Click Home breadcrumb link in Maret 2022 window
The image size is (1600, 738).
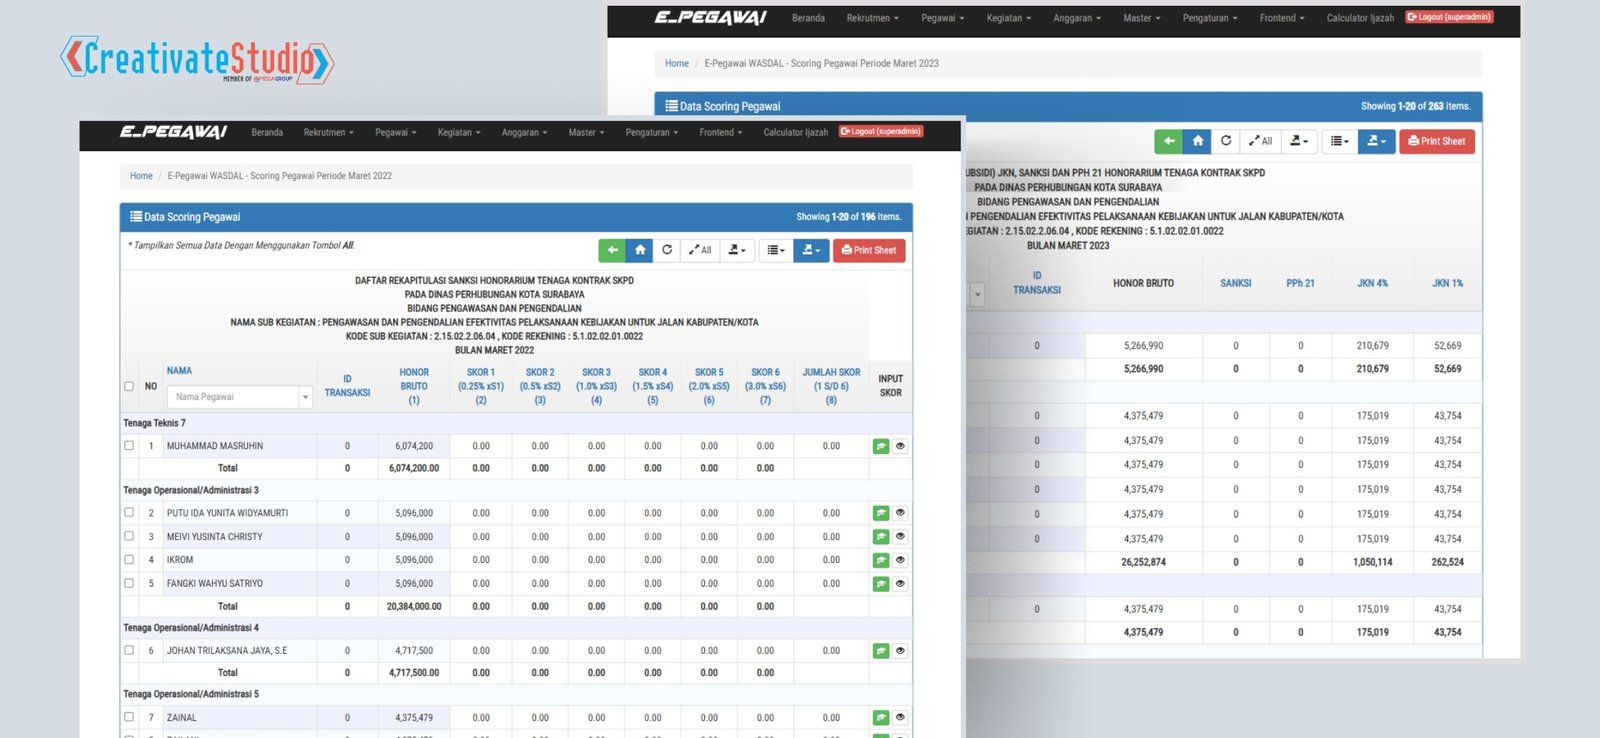tap(141, 176)
